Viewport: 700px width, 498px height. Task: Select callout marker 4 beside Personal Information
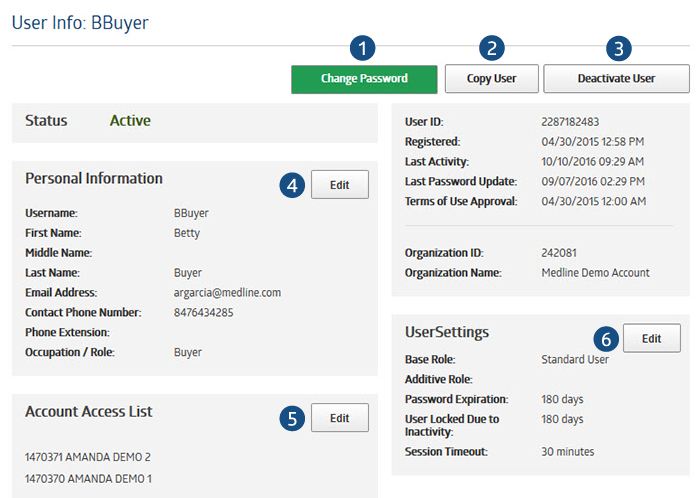click(x=291, y=185)
